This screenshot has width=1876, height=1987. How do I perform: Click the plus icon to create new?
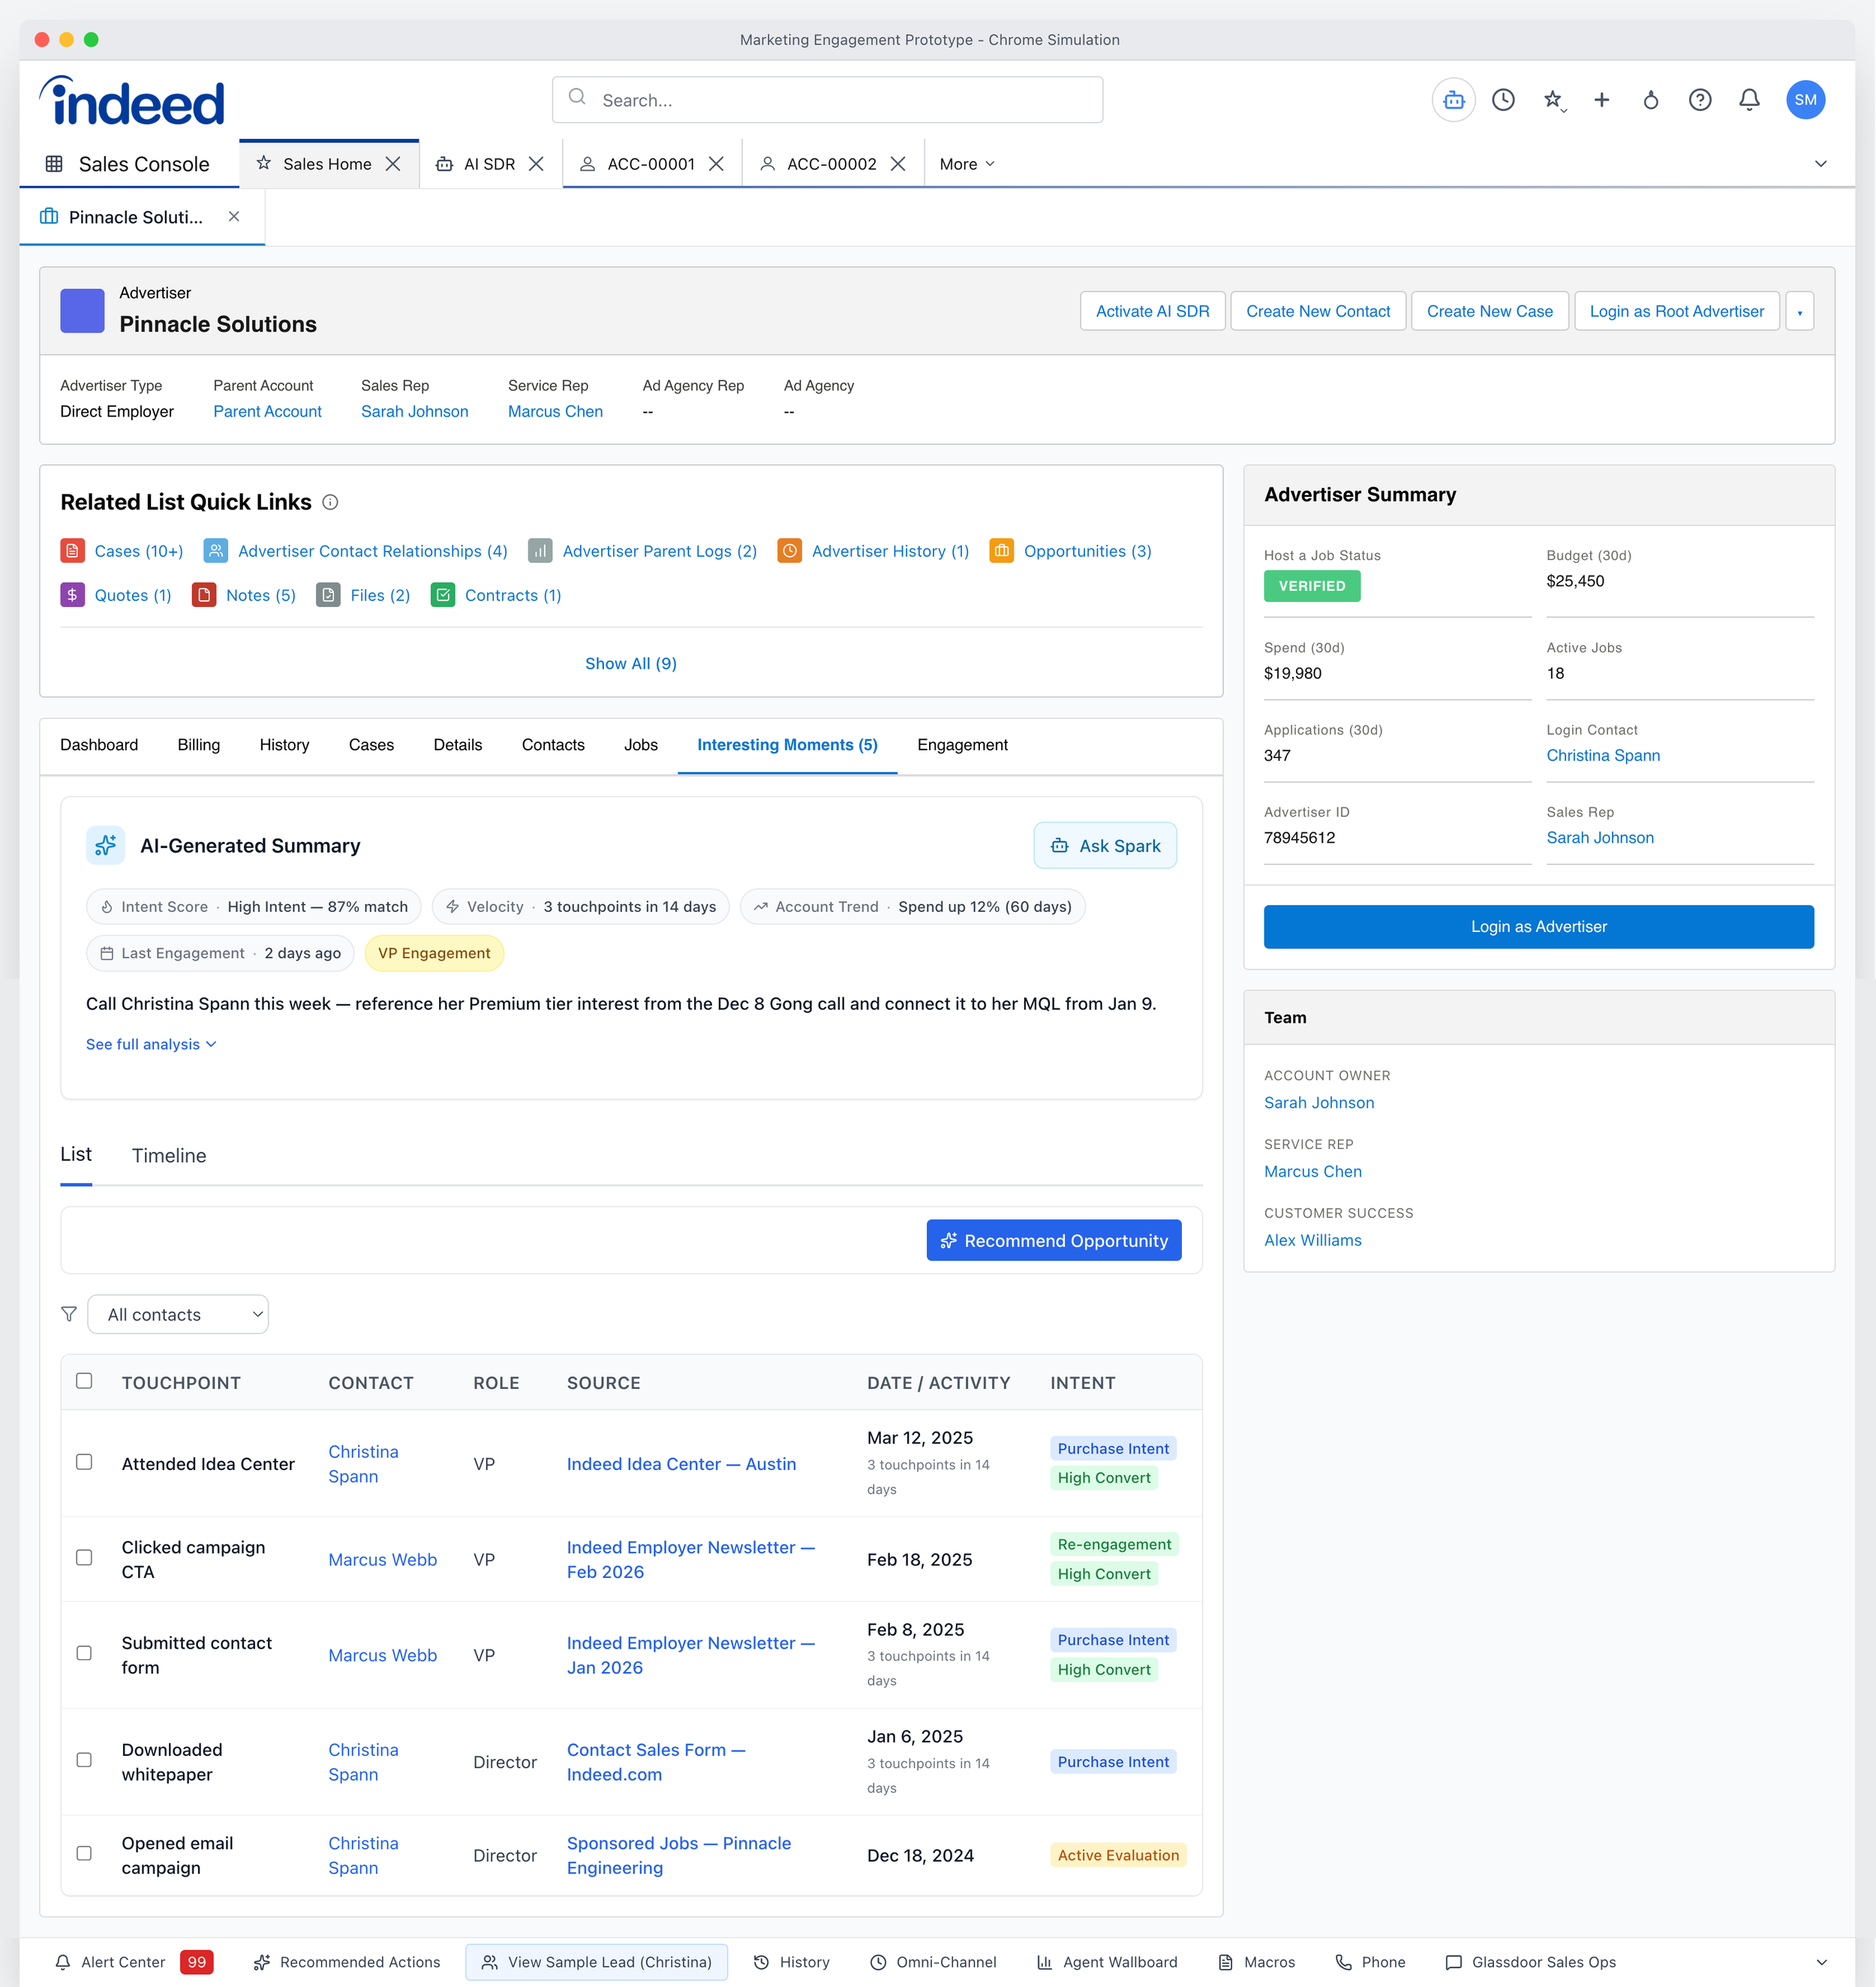coord(1601,100)
